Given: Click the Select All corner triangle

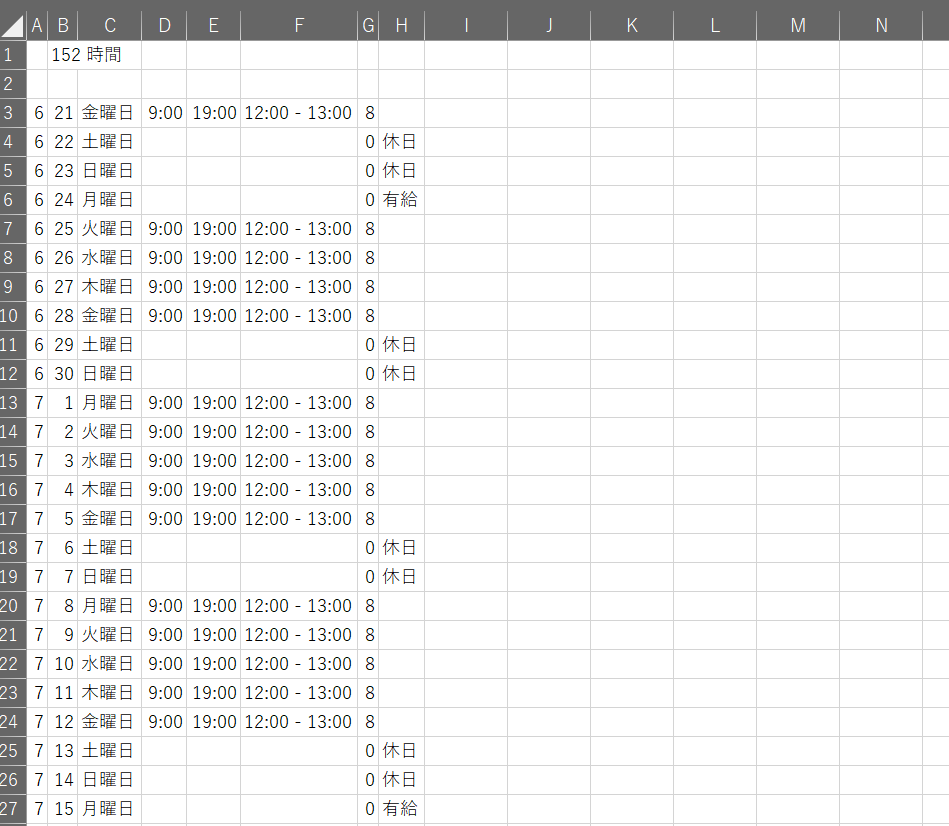Looking at the screenshot, I should [x=13, y=25].
